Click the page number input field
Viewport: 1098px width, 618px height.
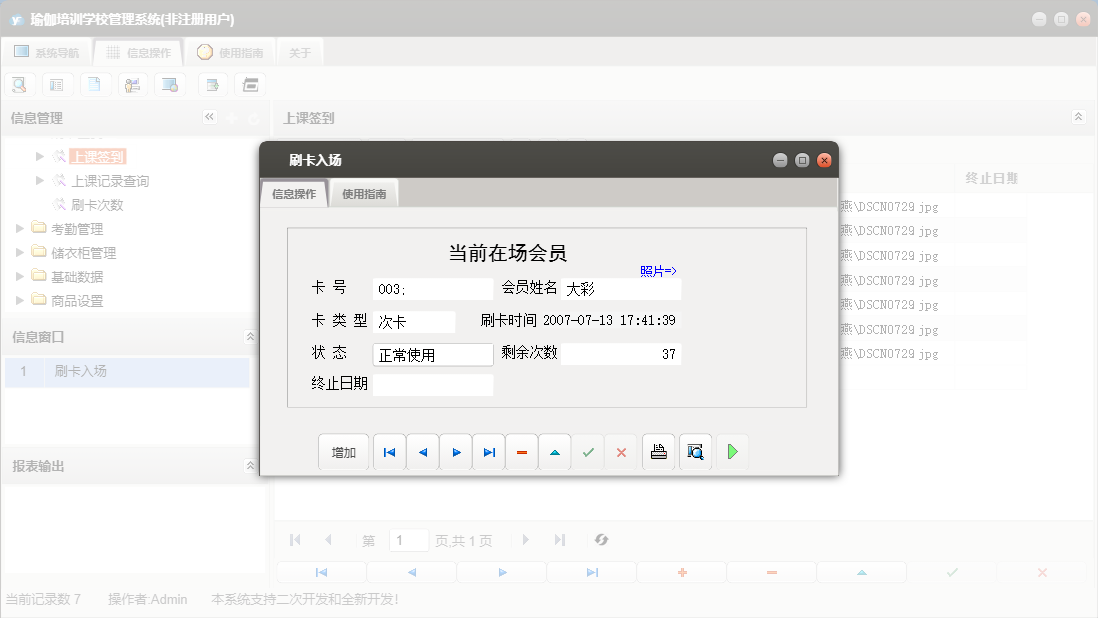pos(408,540)
